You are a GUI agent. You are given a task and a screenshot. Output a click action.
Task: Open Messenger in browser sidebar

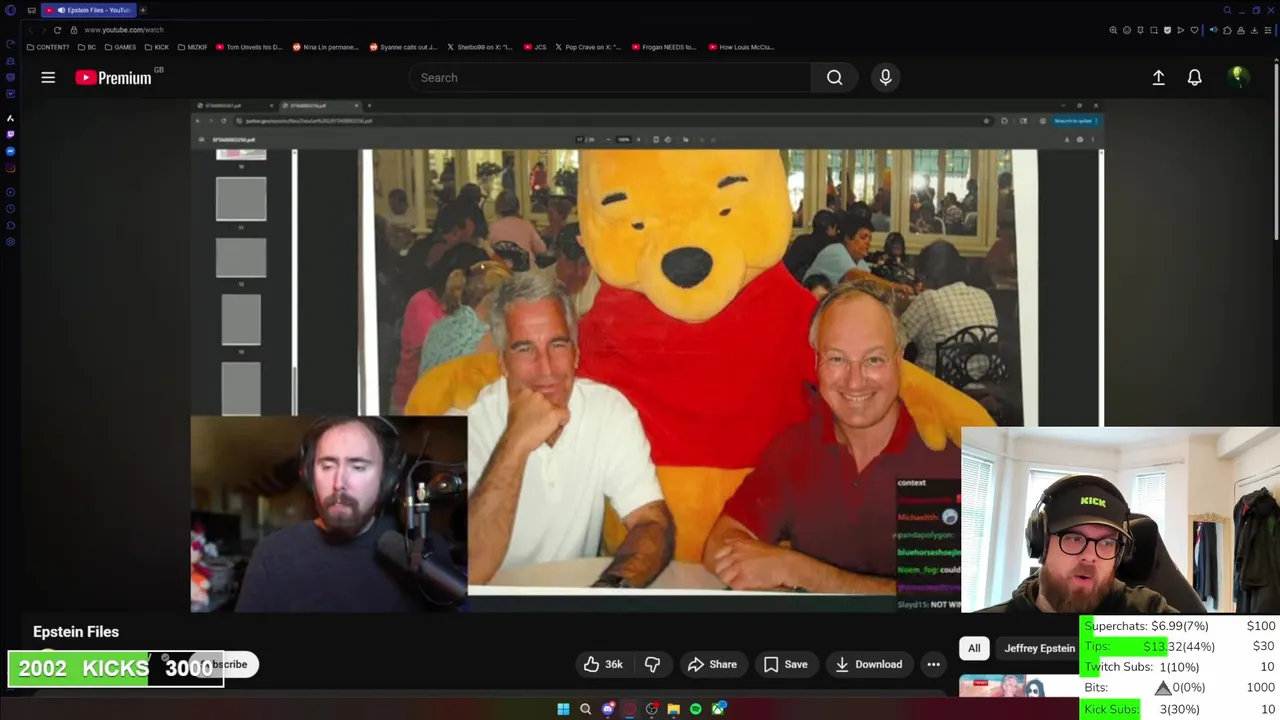click(10, 151)
